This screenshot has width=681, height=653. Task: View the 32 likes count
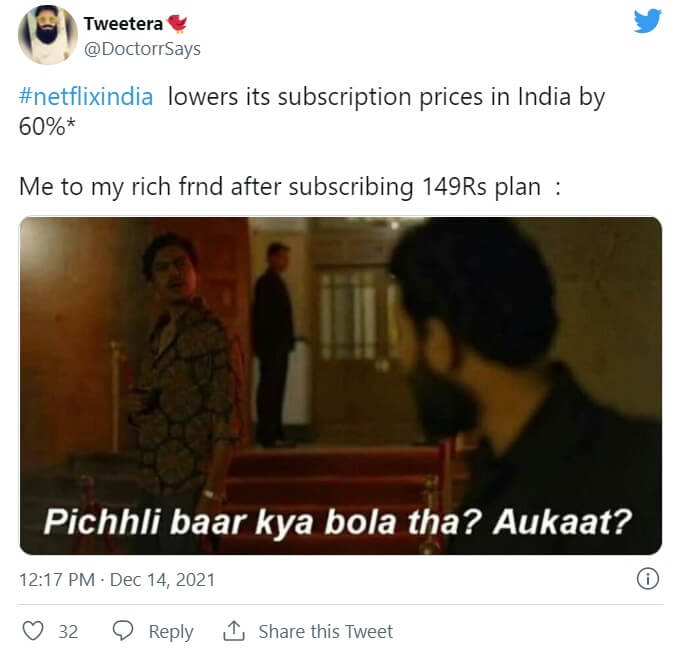click(x=68, y=632)
